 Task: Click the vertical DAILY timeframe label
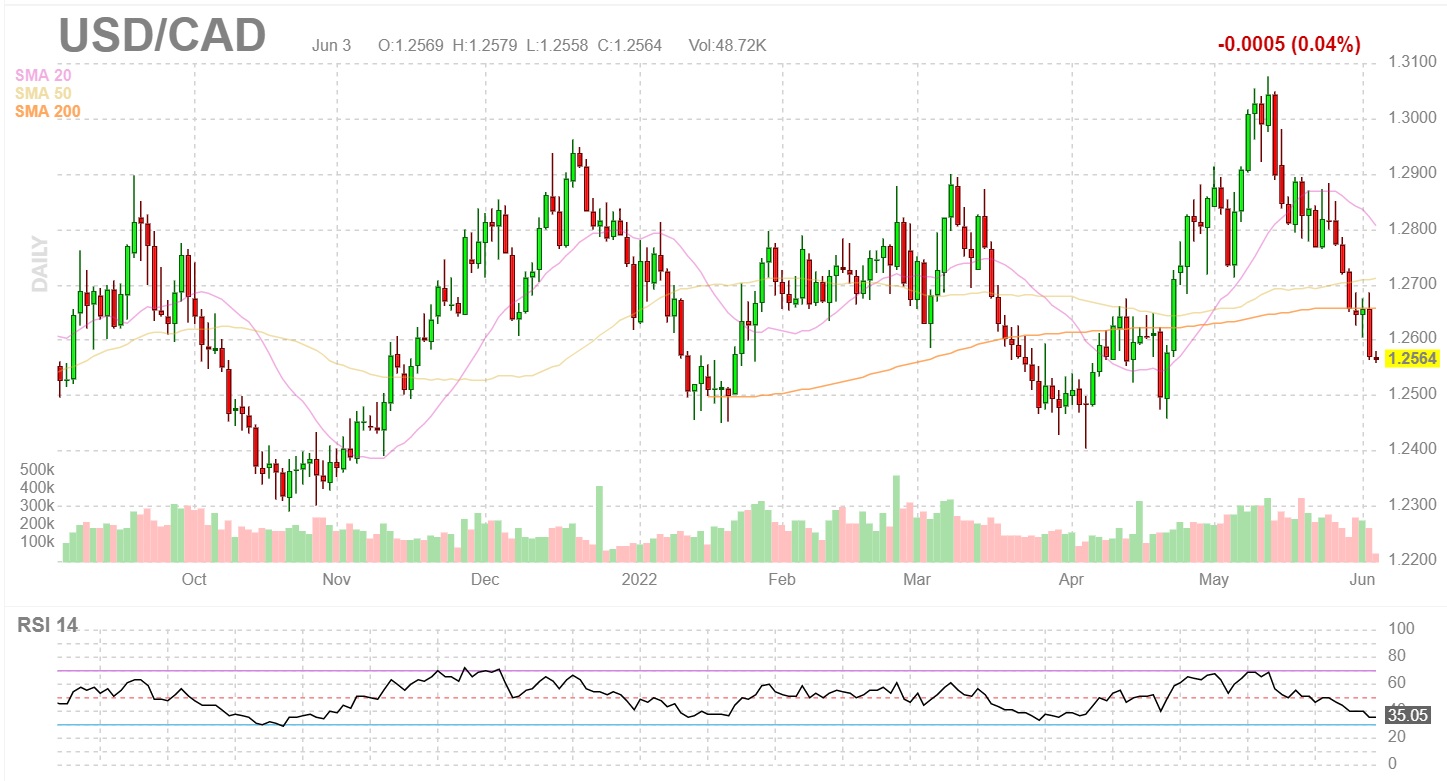click(40, 263)
